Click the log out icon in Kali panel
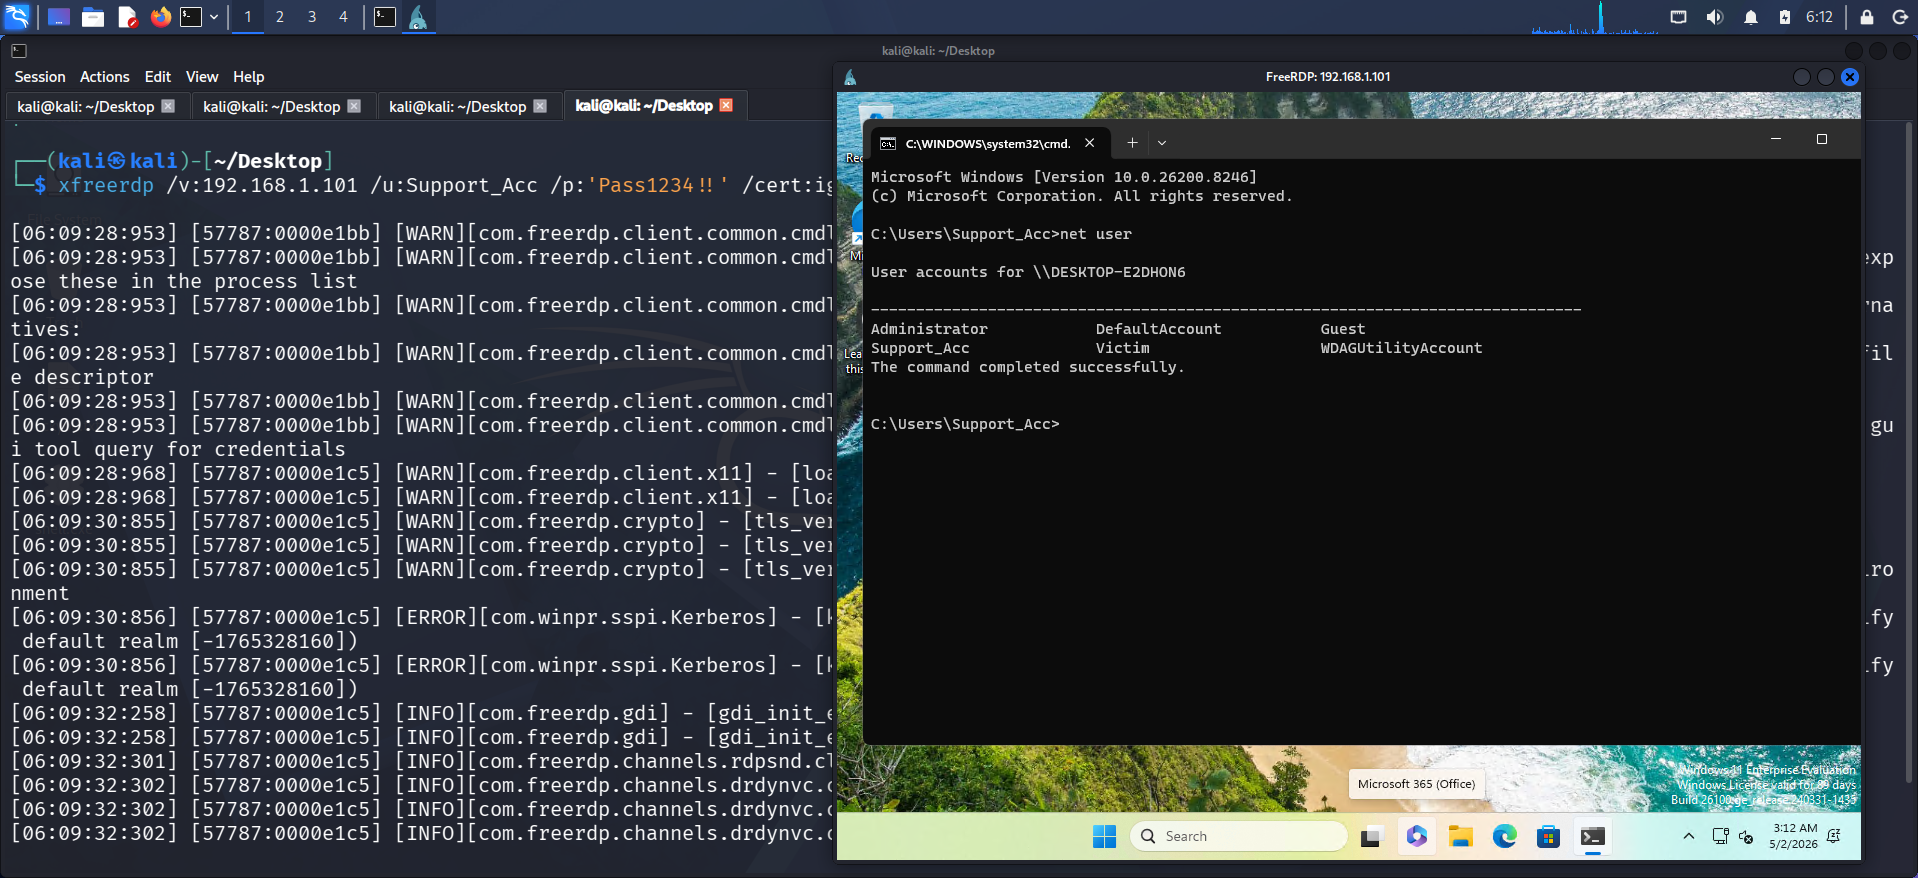This screenshot has width=1918, height=878. click(x=1900, y=17)
